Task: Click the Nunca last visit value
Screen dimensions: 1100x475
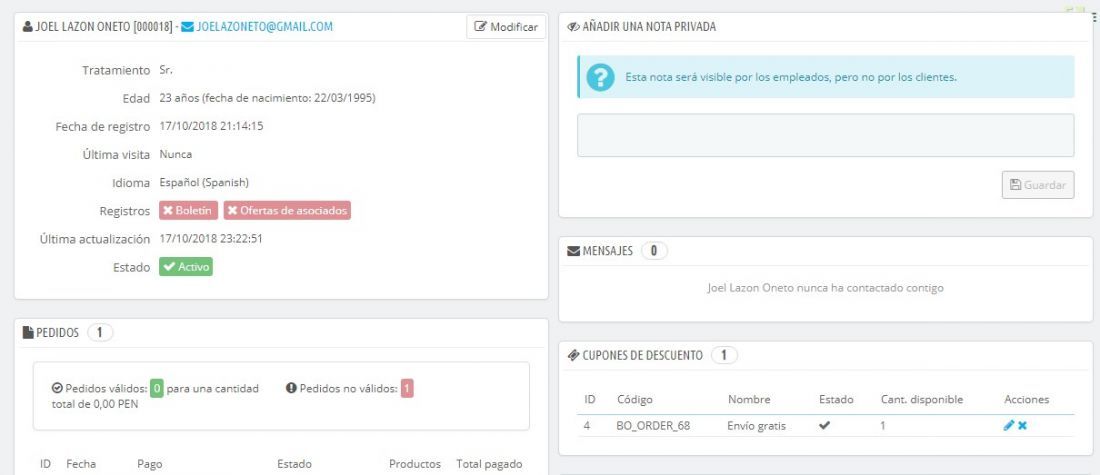Action: coord(175,154)
